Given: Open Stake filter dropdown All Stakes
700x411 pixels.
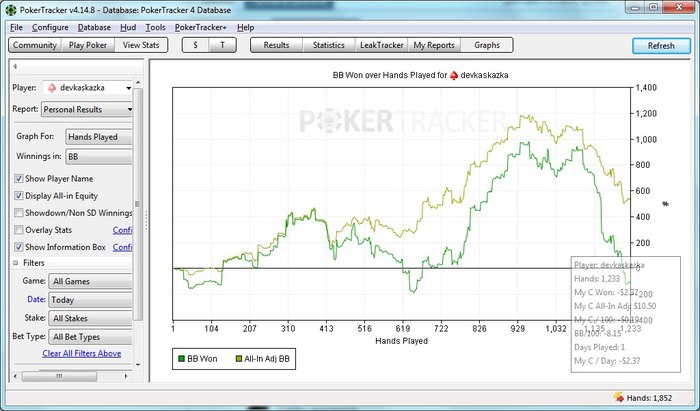Looking at the screenshot, I should [x=90, y=318].
